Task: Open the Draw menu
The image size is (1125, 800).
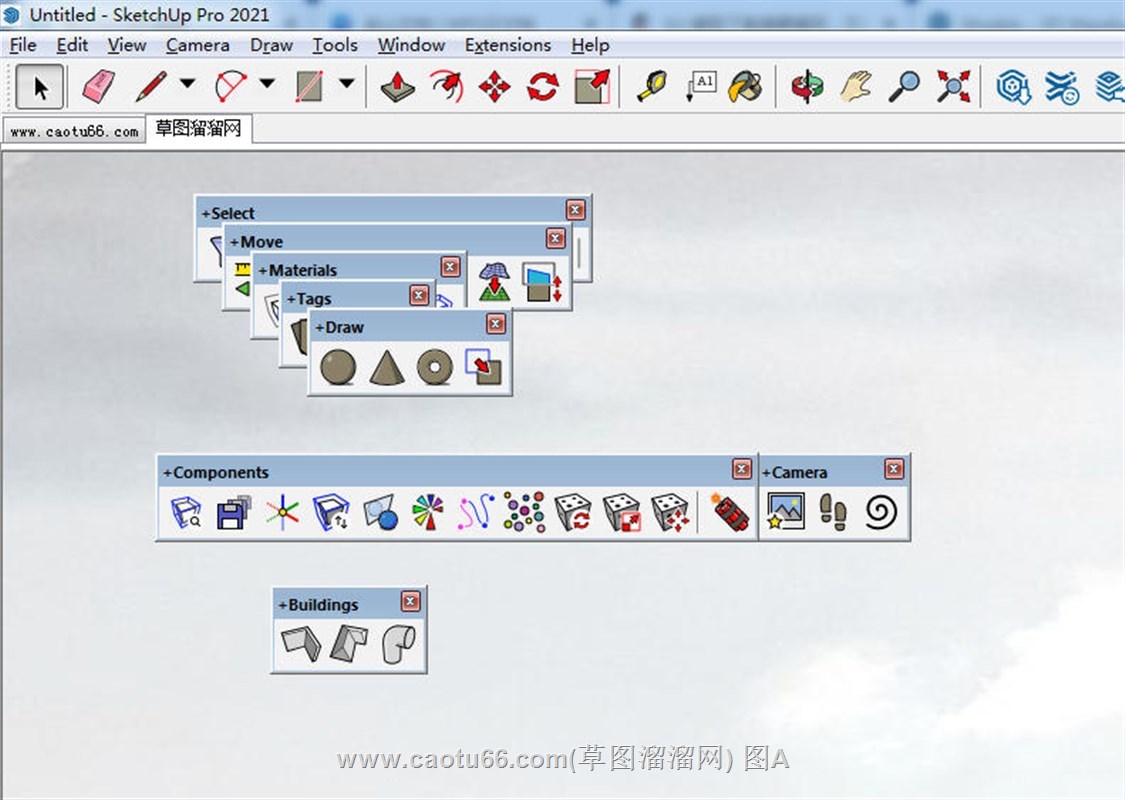Action: point(271,45)
